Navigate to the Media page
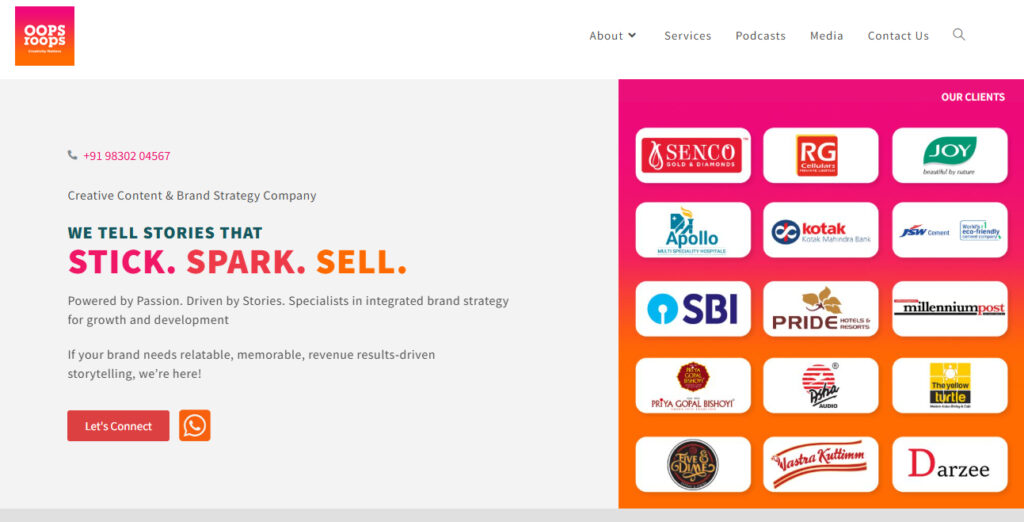Viewport: 1024px width, 522px height. pyautogui.click(x=827, y=36)
